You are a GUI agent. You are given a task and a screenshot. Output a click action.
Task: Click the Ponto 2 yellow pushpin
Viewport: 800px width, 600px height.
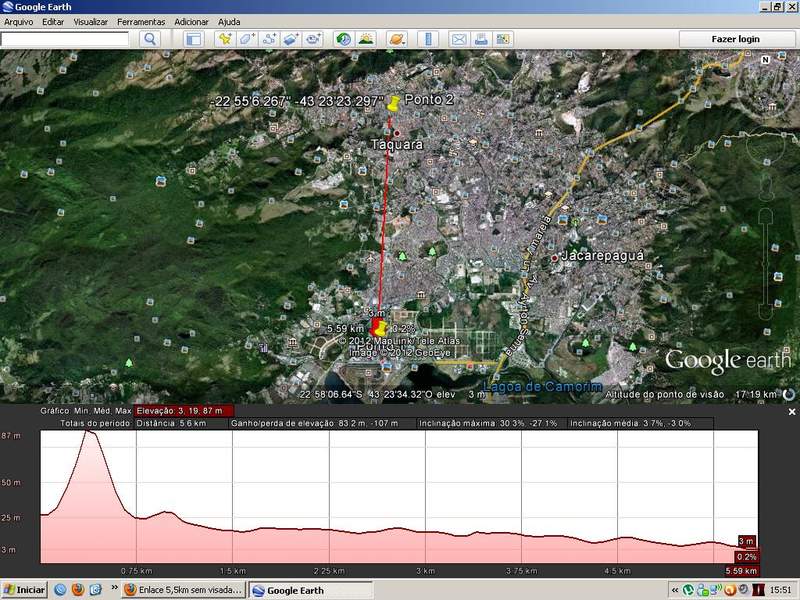(393, 104)
